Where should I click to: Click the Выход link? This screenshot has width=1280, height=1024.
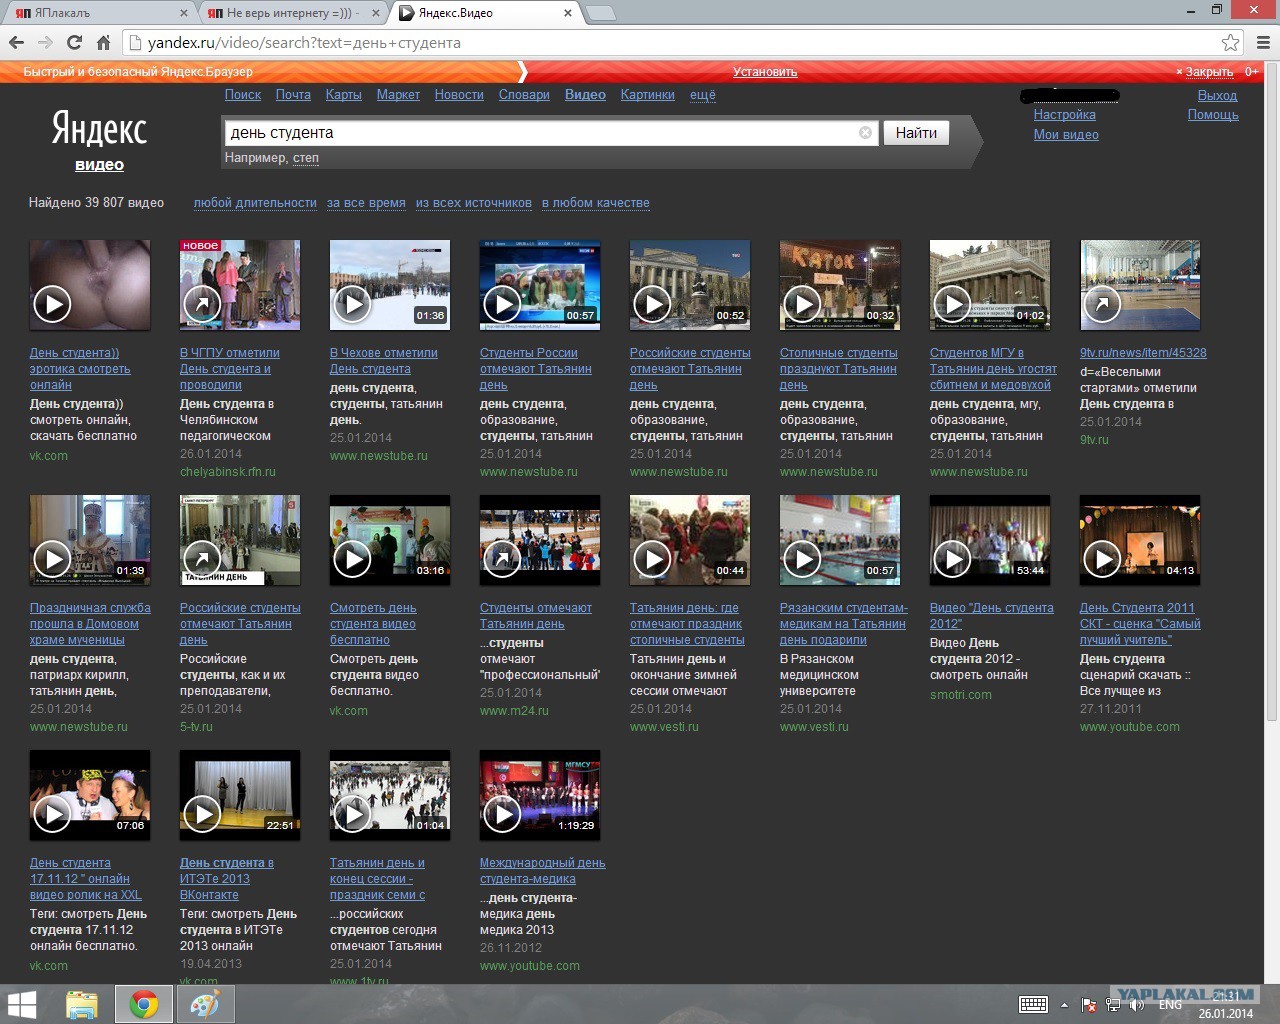[1218, 96]
